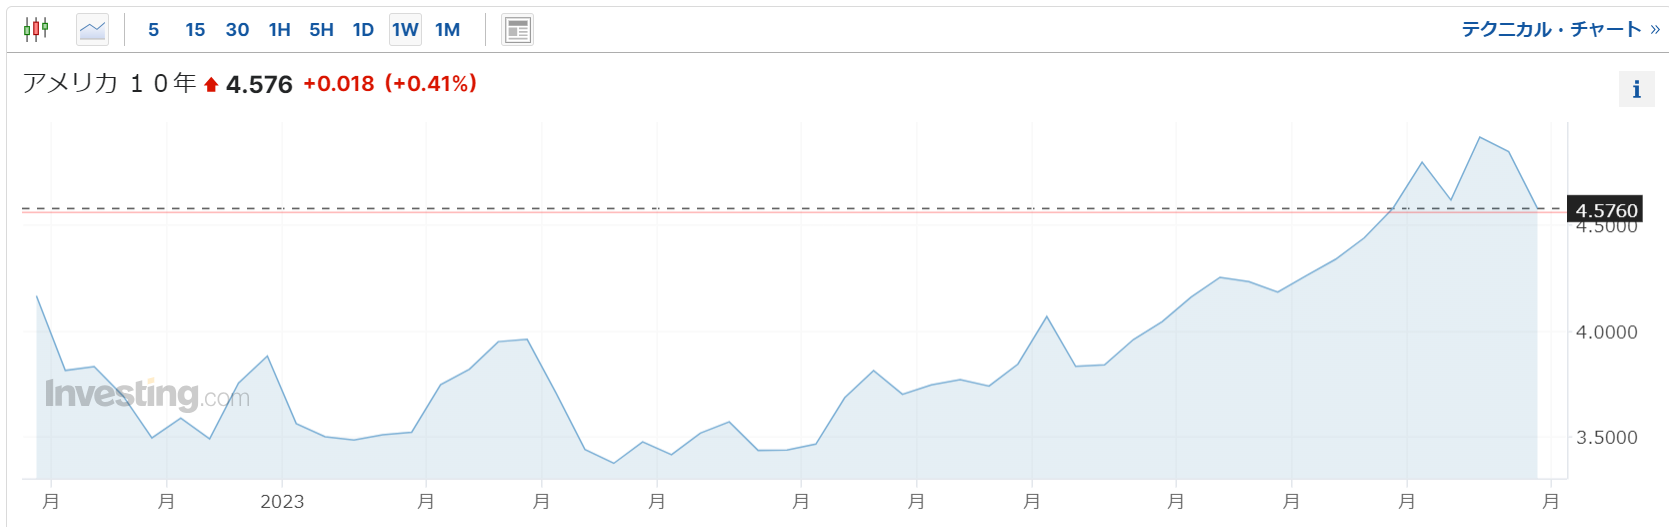Choose the 1M monthly interval
This screenshot has width=1669, height=527.
447,30
